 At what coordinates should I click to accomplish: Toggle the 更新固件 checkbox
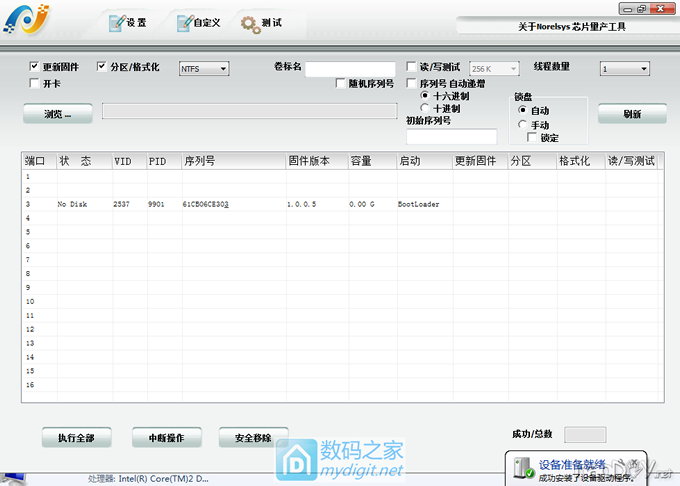pyautogui.click(x=35, y=67)
